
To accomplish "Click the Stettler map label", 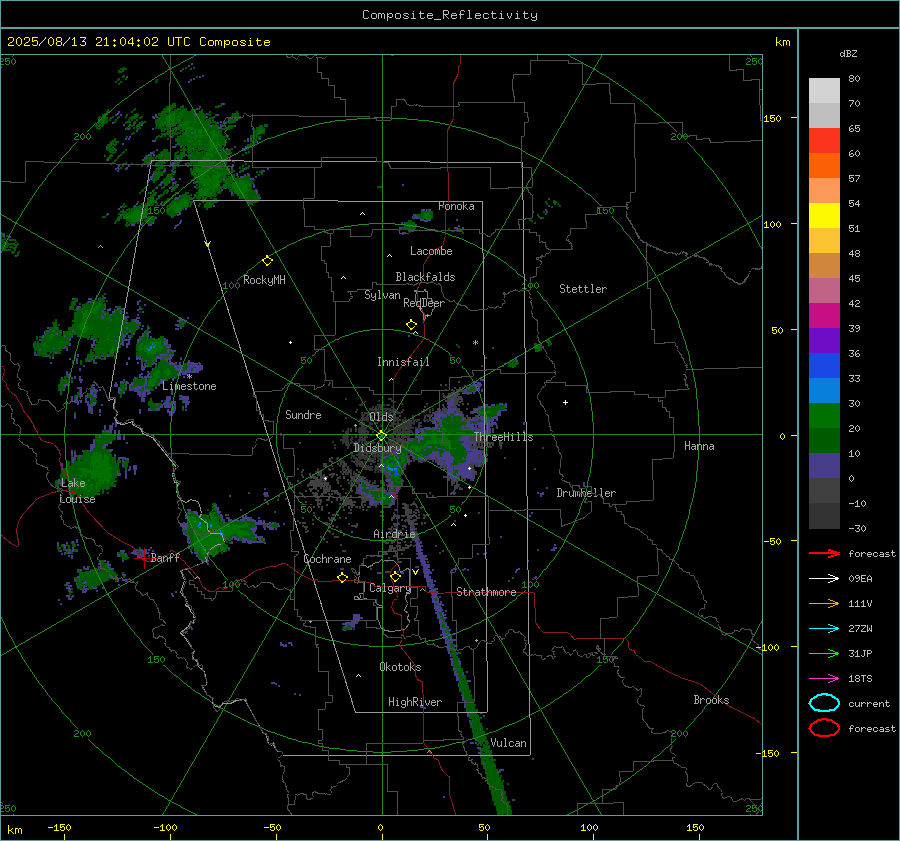I will tap(583, 289).
